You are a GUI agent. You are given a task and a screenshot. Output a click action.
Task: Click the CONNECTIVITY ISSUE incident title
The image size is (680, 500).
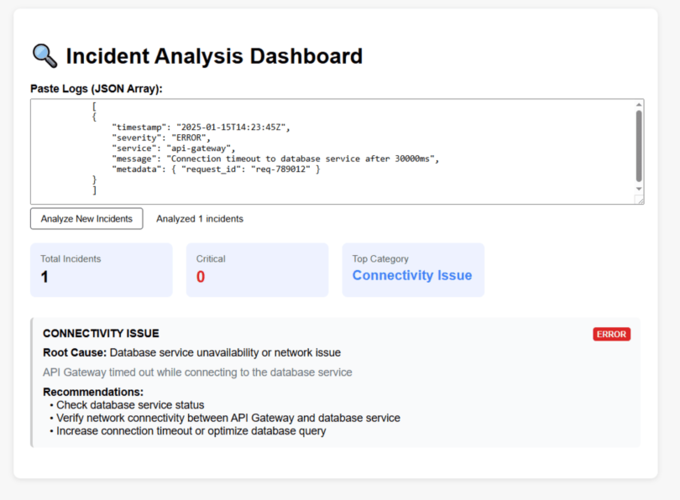(101, 333)
